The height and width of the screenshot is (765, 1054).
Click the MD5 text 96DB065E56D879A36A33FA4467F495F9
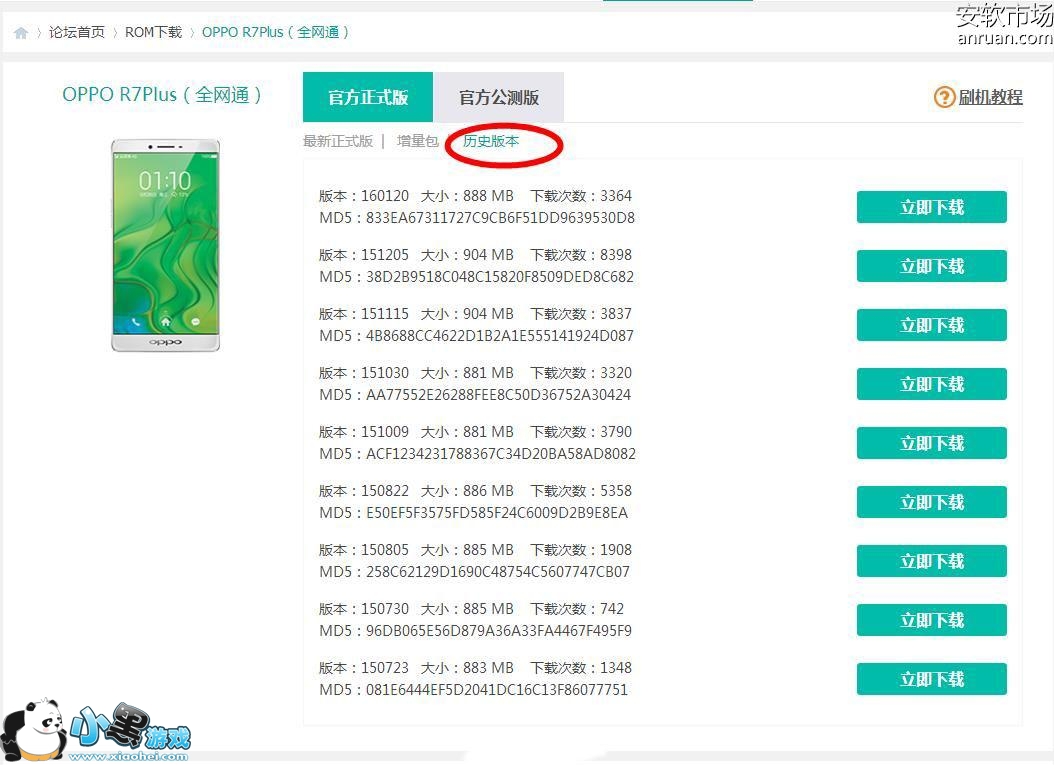point(499,631)
